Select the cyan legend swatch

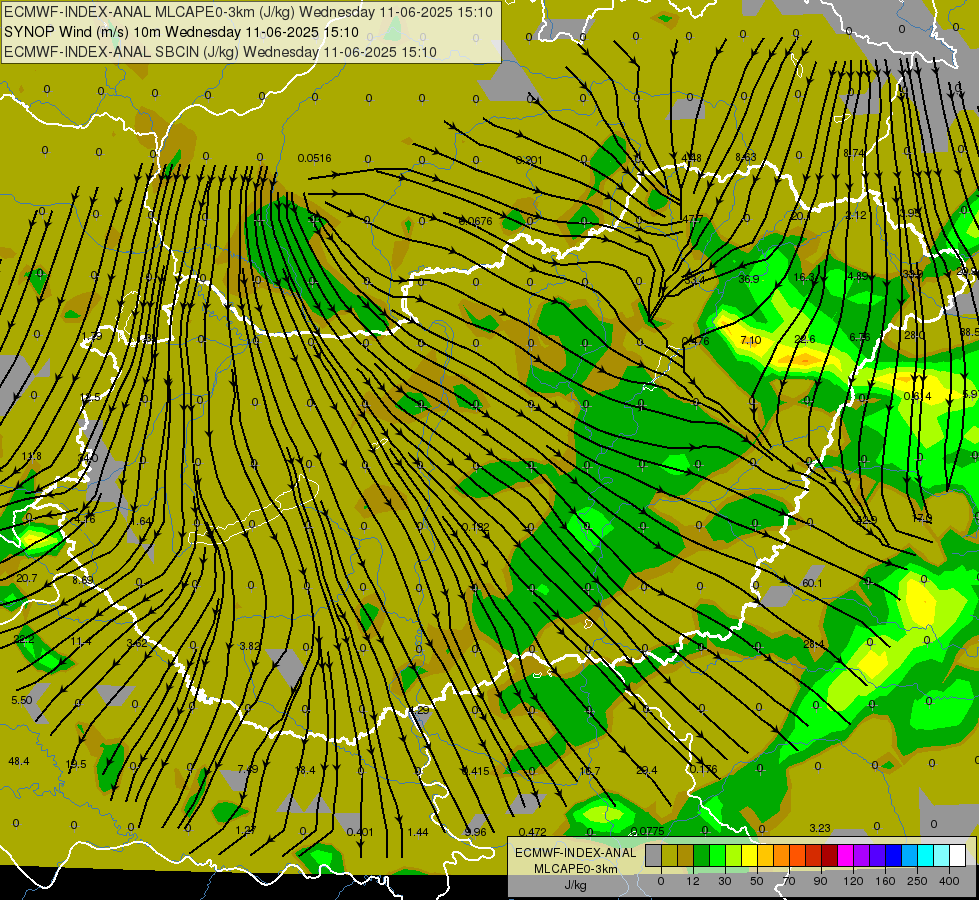coord(925,856)
